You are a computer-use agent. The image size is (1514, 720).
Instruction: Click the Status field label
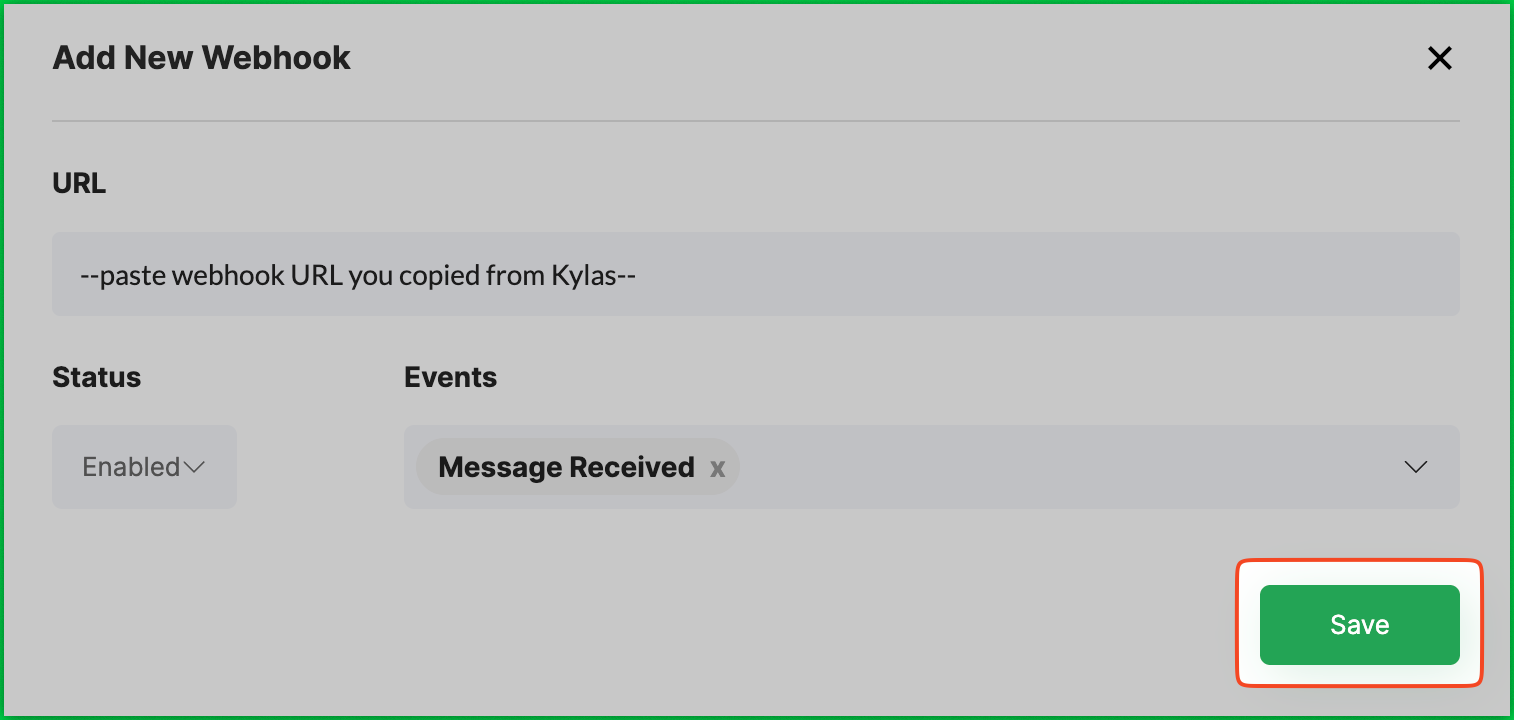(x=97, y=377)
